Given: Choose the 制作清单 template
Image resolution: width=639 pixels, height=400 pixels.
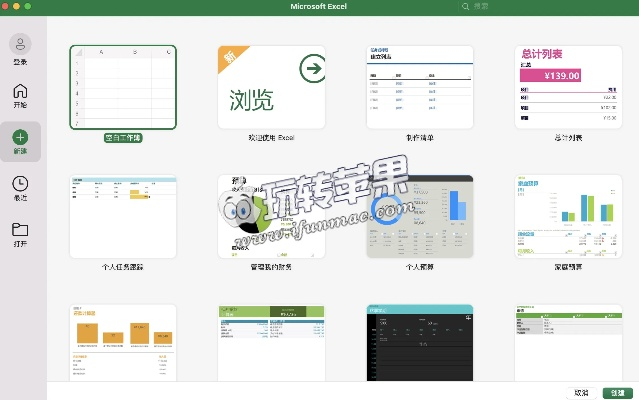Looking at the screenshot, I should coord(419,87).
